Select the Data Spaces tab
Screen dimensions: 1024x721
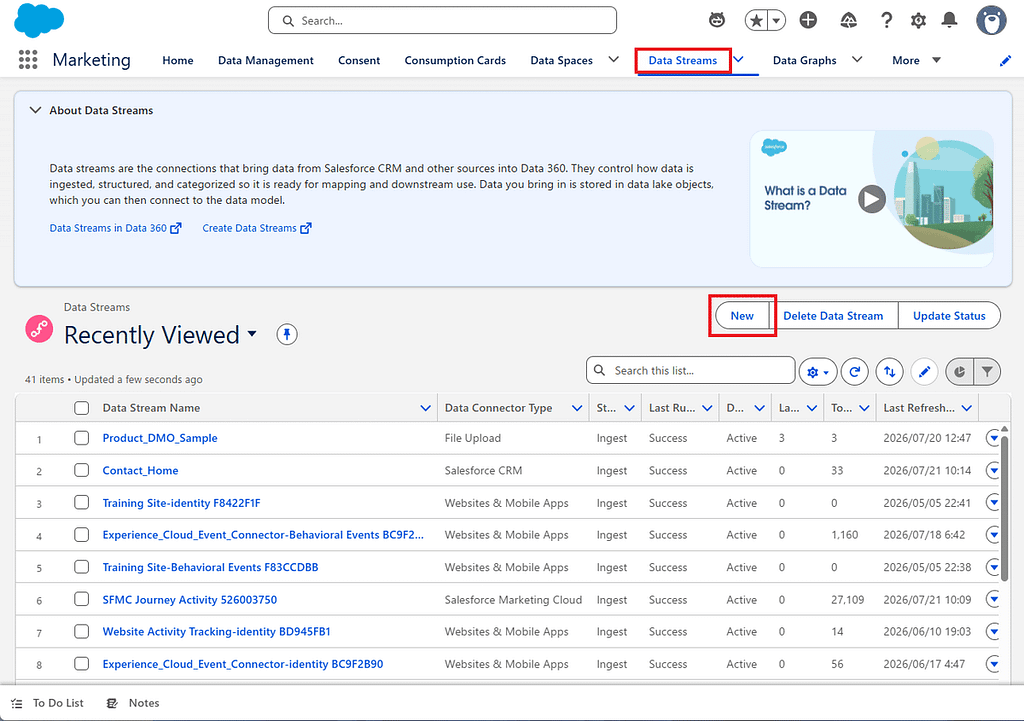(562, 60)
